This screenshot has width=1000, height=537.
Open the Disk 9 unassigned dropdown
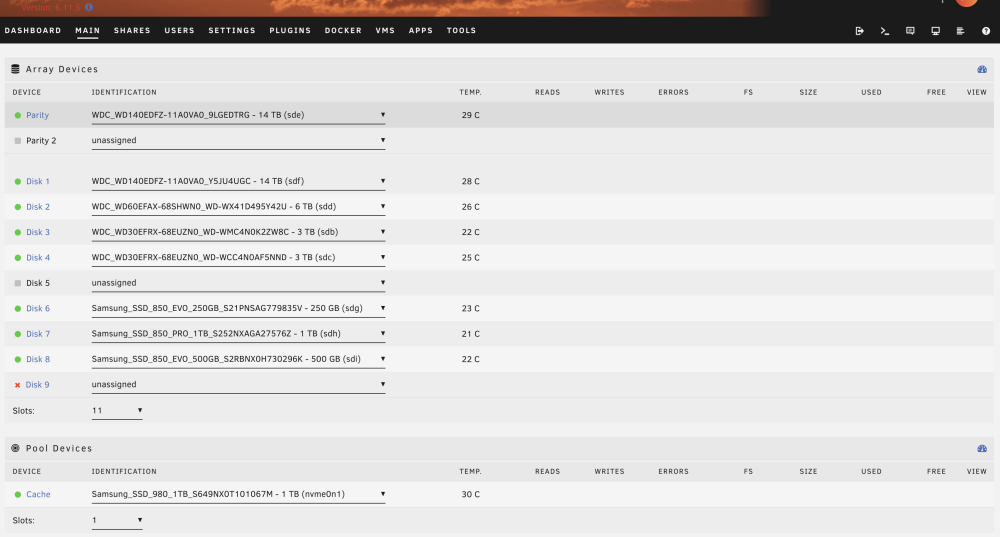238,385
